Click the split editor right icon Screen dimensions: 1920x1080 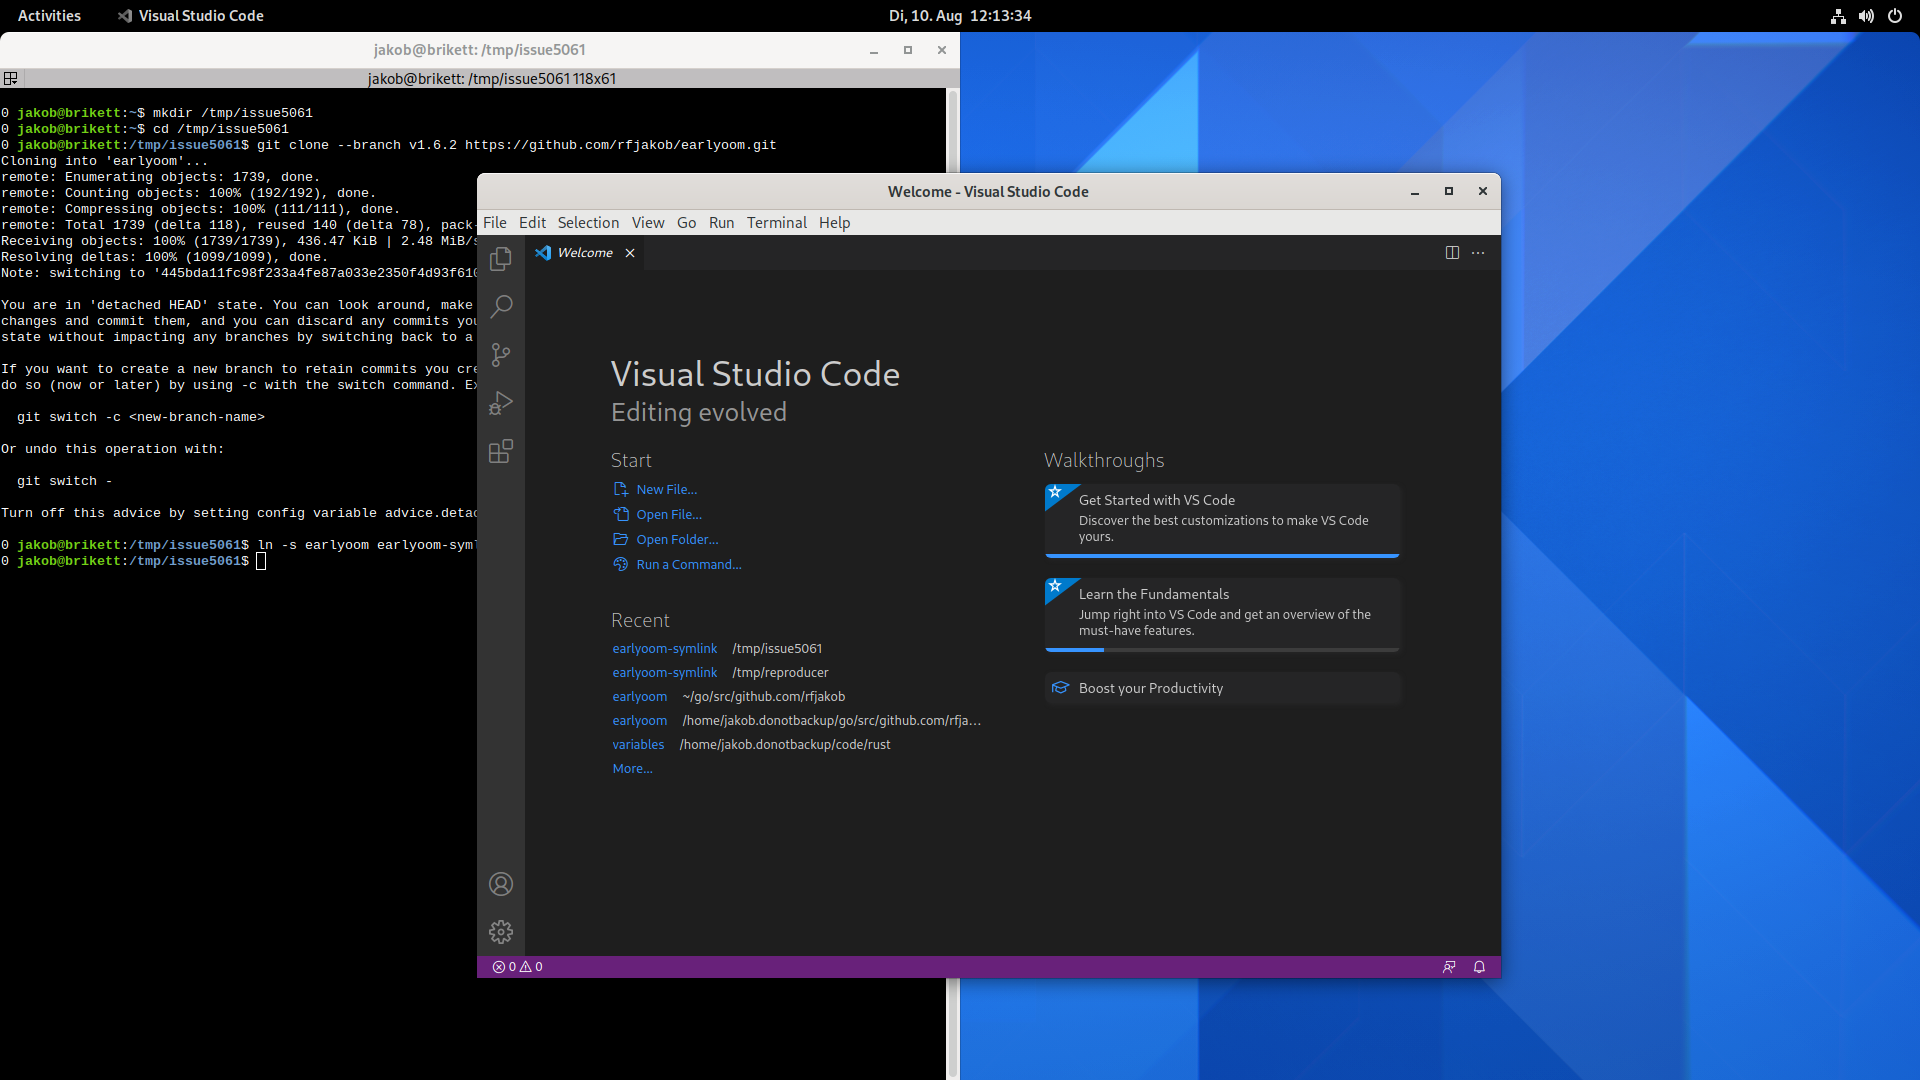point(1452,253)
